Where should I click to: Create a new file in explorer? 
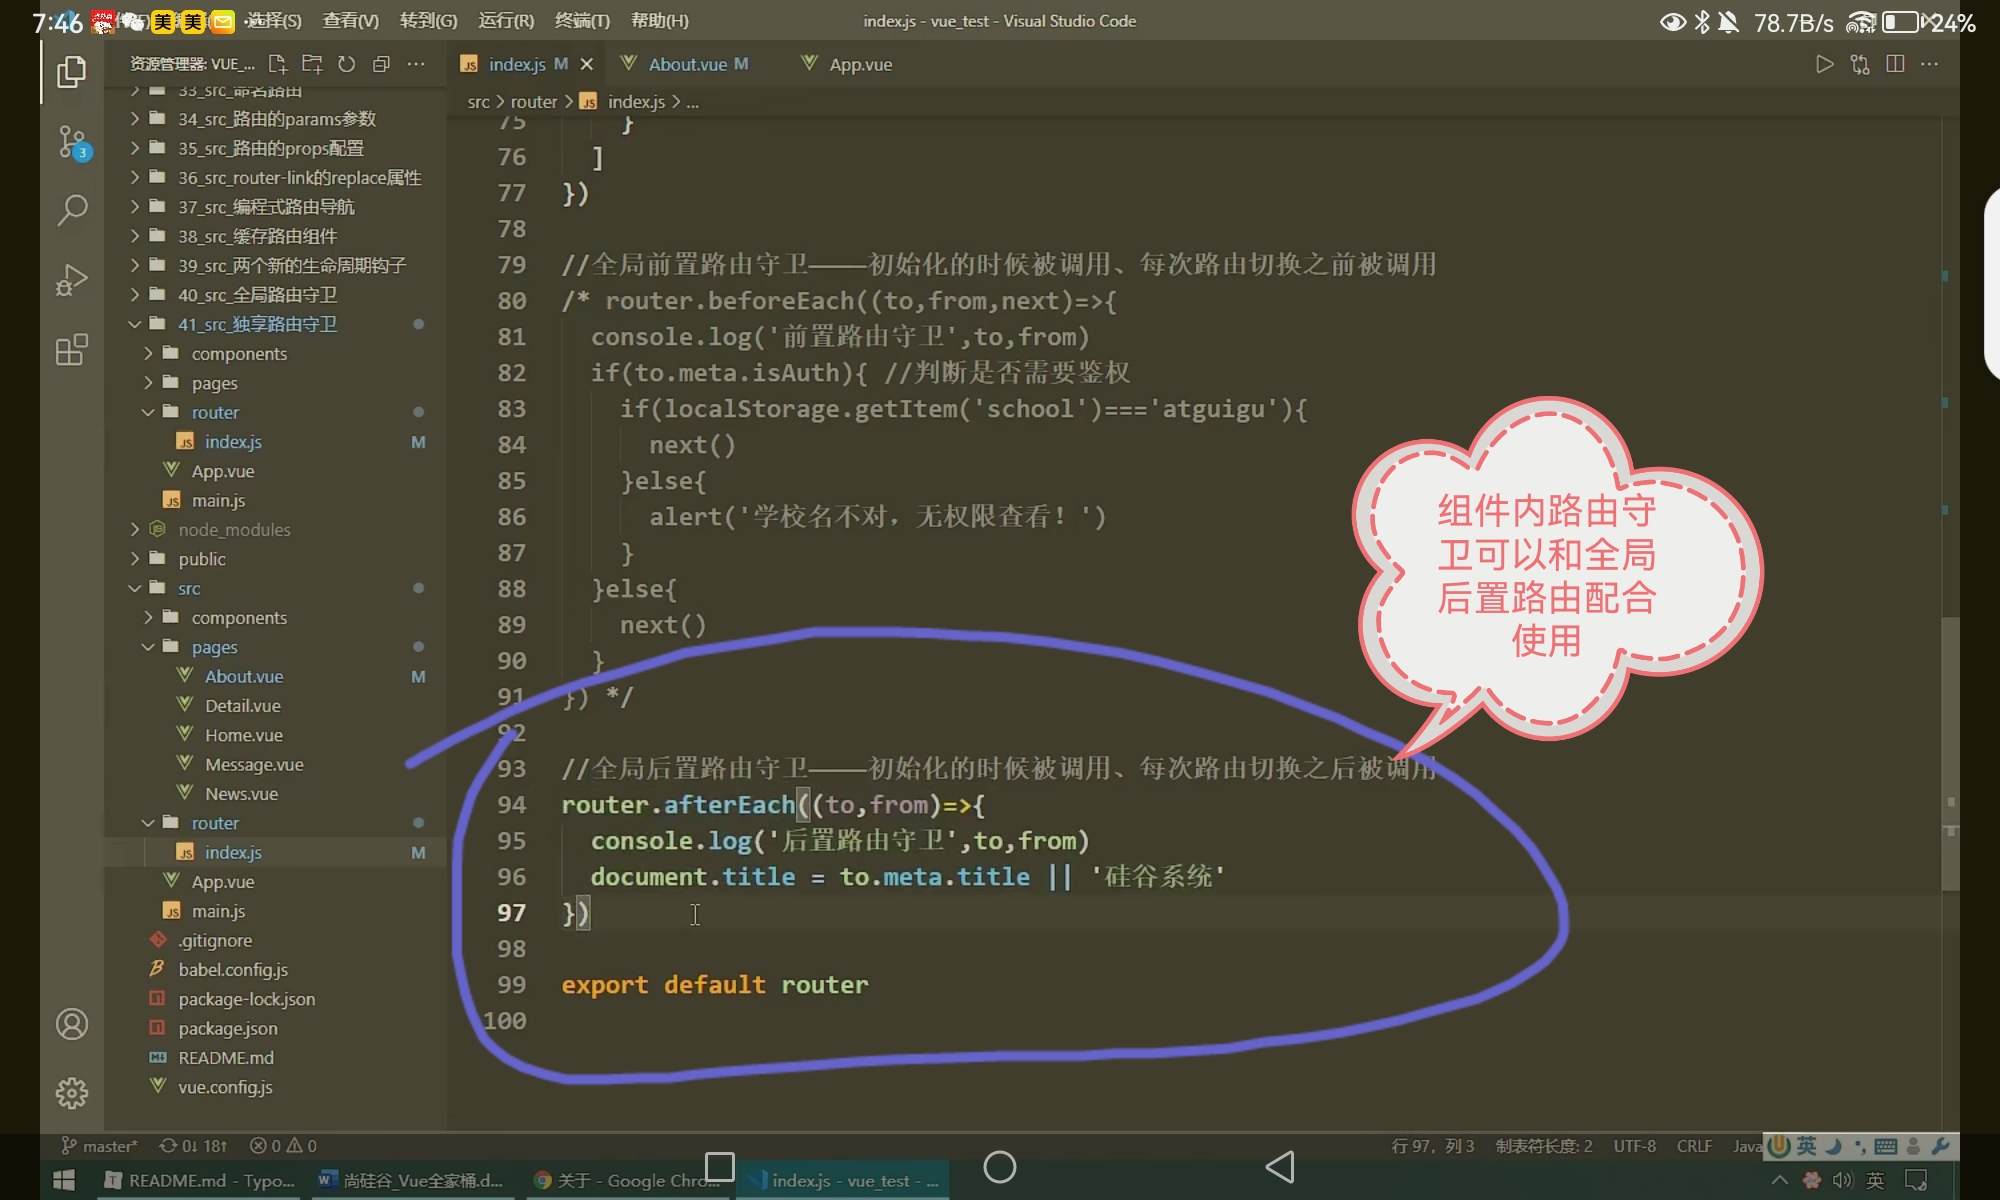coord(277,64)
